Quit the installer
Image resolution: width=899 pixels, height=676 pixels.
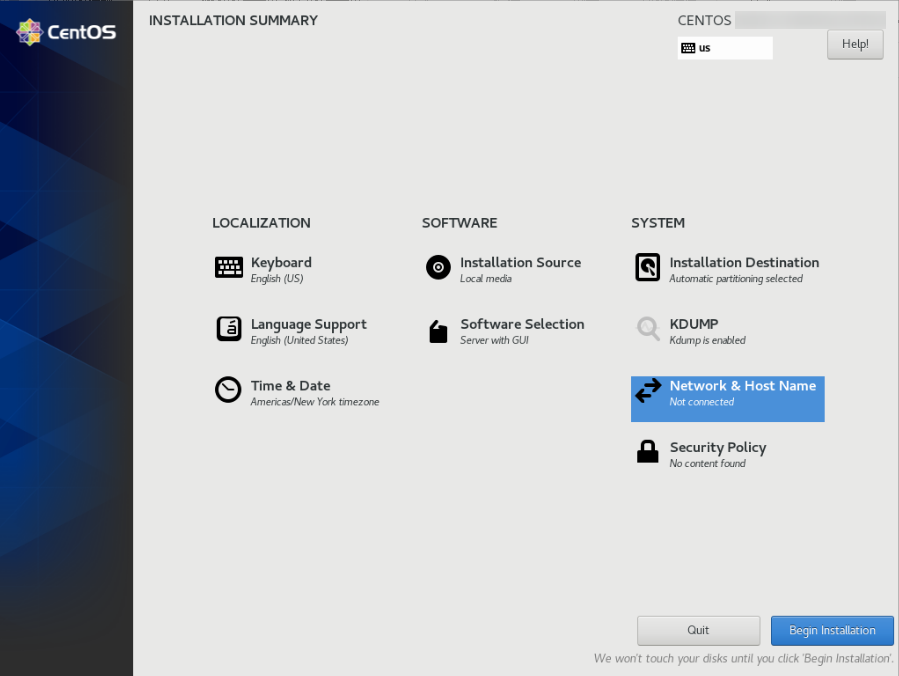coord(698,630)
